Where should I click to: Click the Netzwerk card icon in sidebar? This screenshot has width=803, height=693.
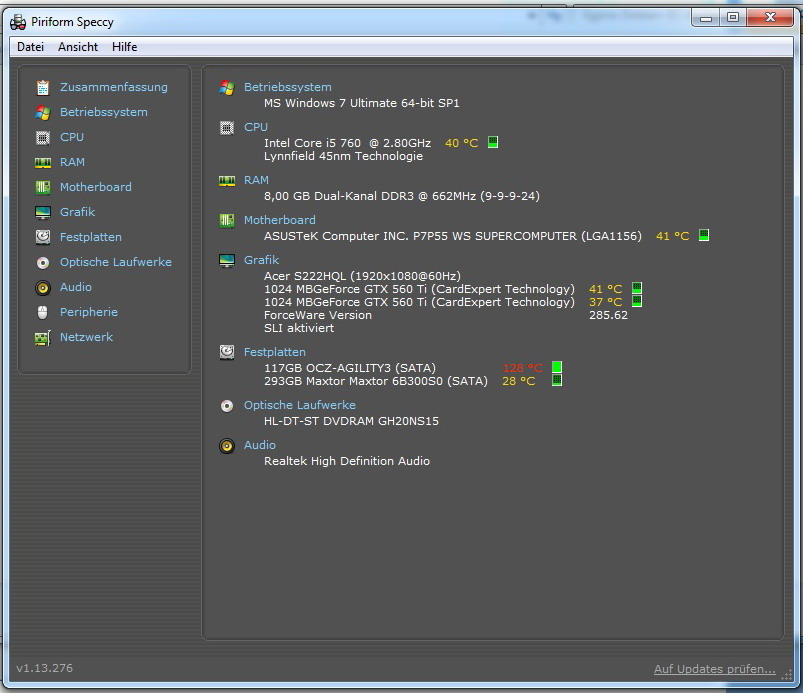(x=43, y=338)
